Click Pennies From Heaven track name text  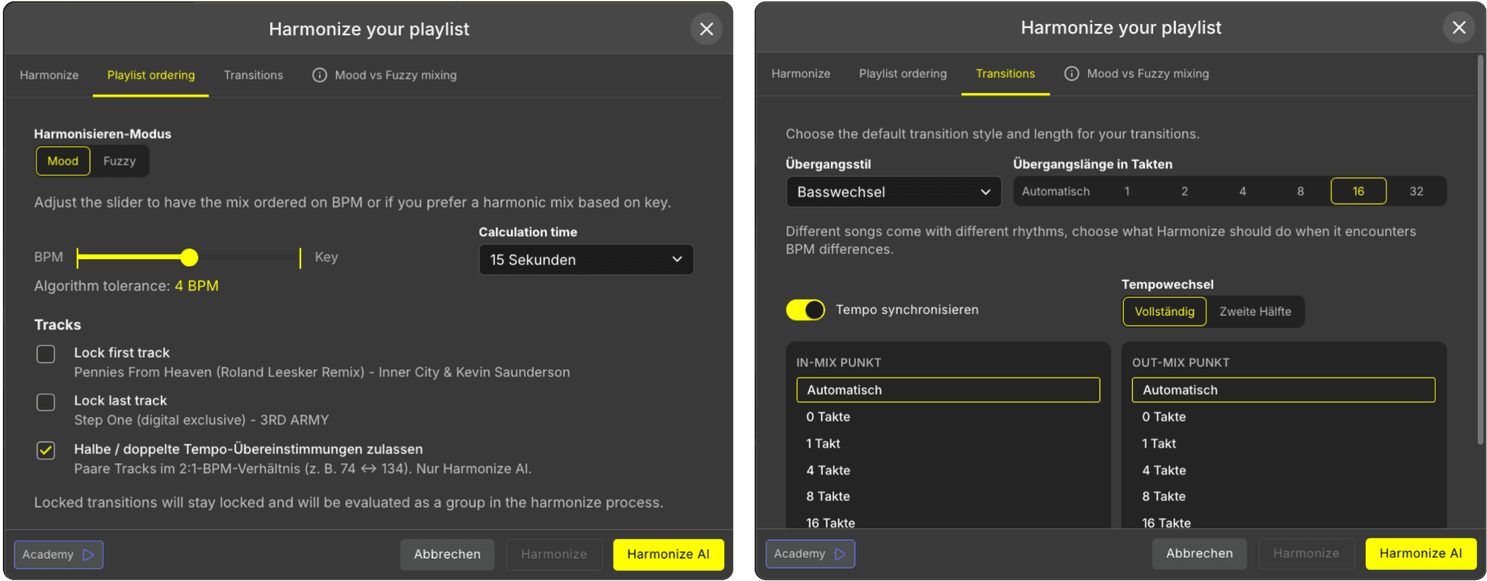tap(322, 373)
